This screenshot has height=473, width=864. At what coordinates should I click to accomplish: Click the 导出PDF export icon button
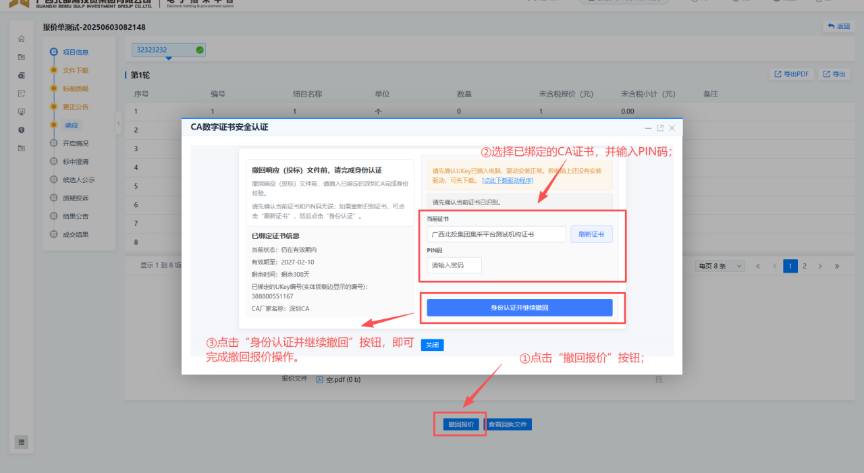point(791,74)
